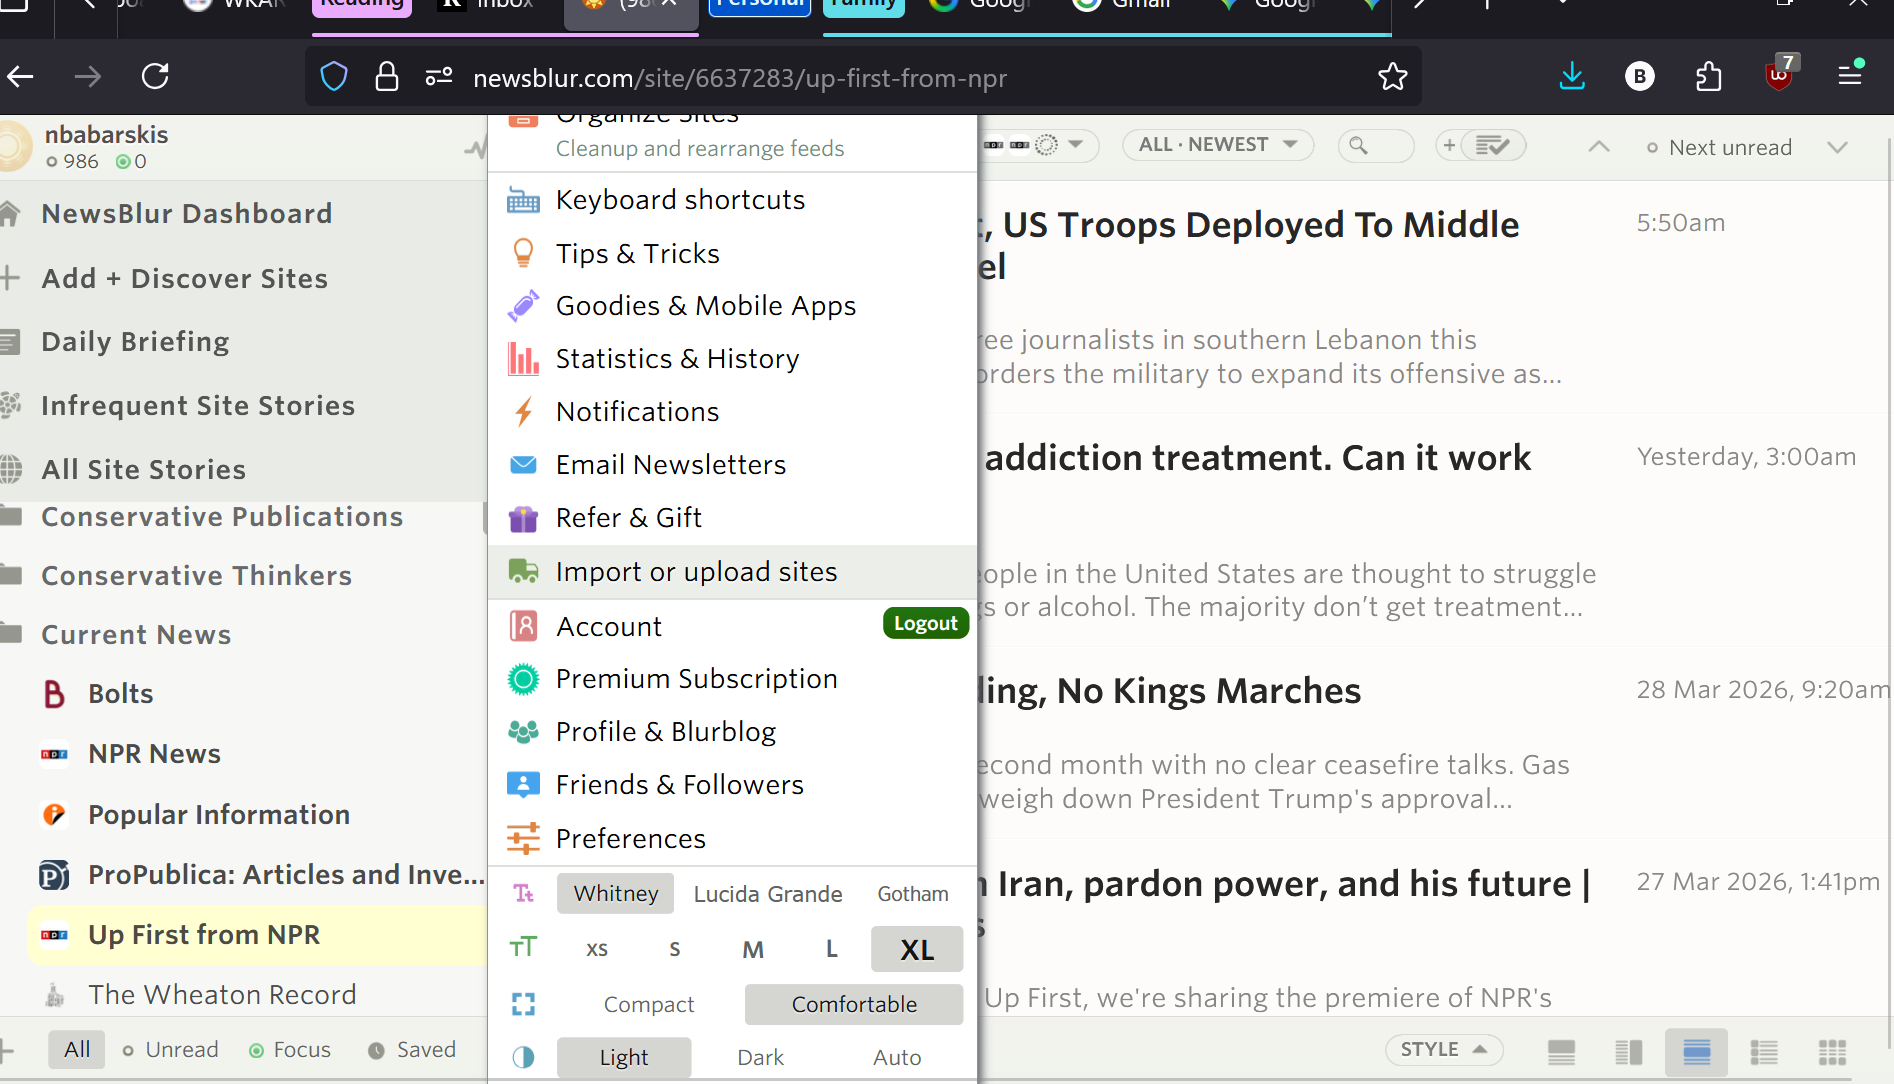Click the Premium Subscription badge icon
Image resolution: width=1894 pixels, height=1084 pixels.
(523, 679)
